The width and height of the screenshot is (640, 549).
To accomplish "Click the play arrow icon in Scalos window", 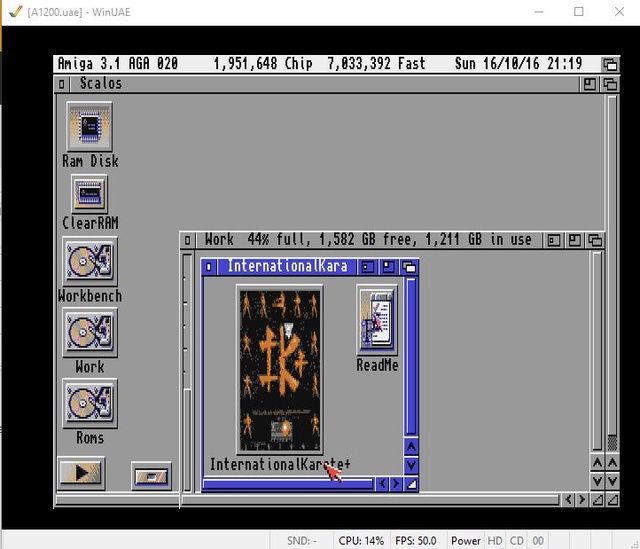I will tap(81, 473).
